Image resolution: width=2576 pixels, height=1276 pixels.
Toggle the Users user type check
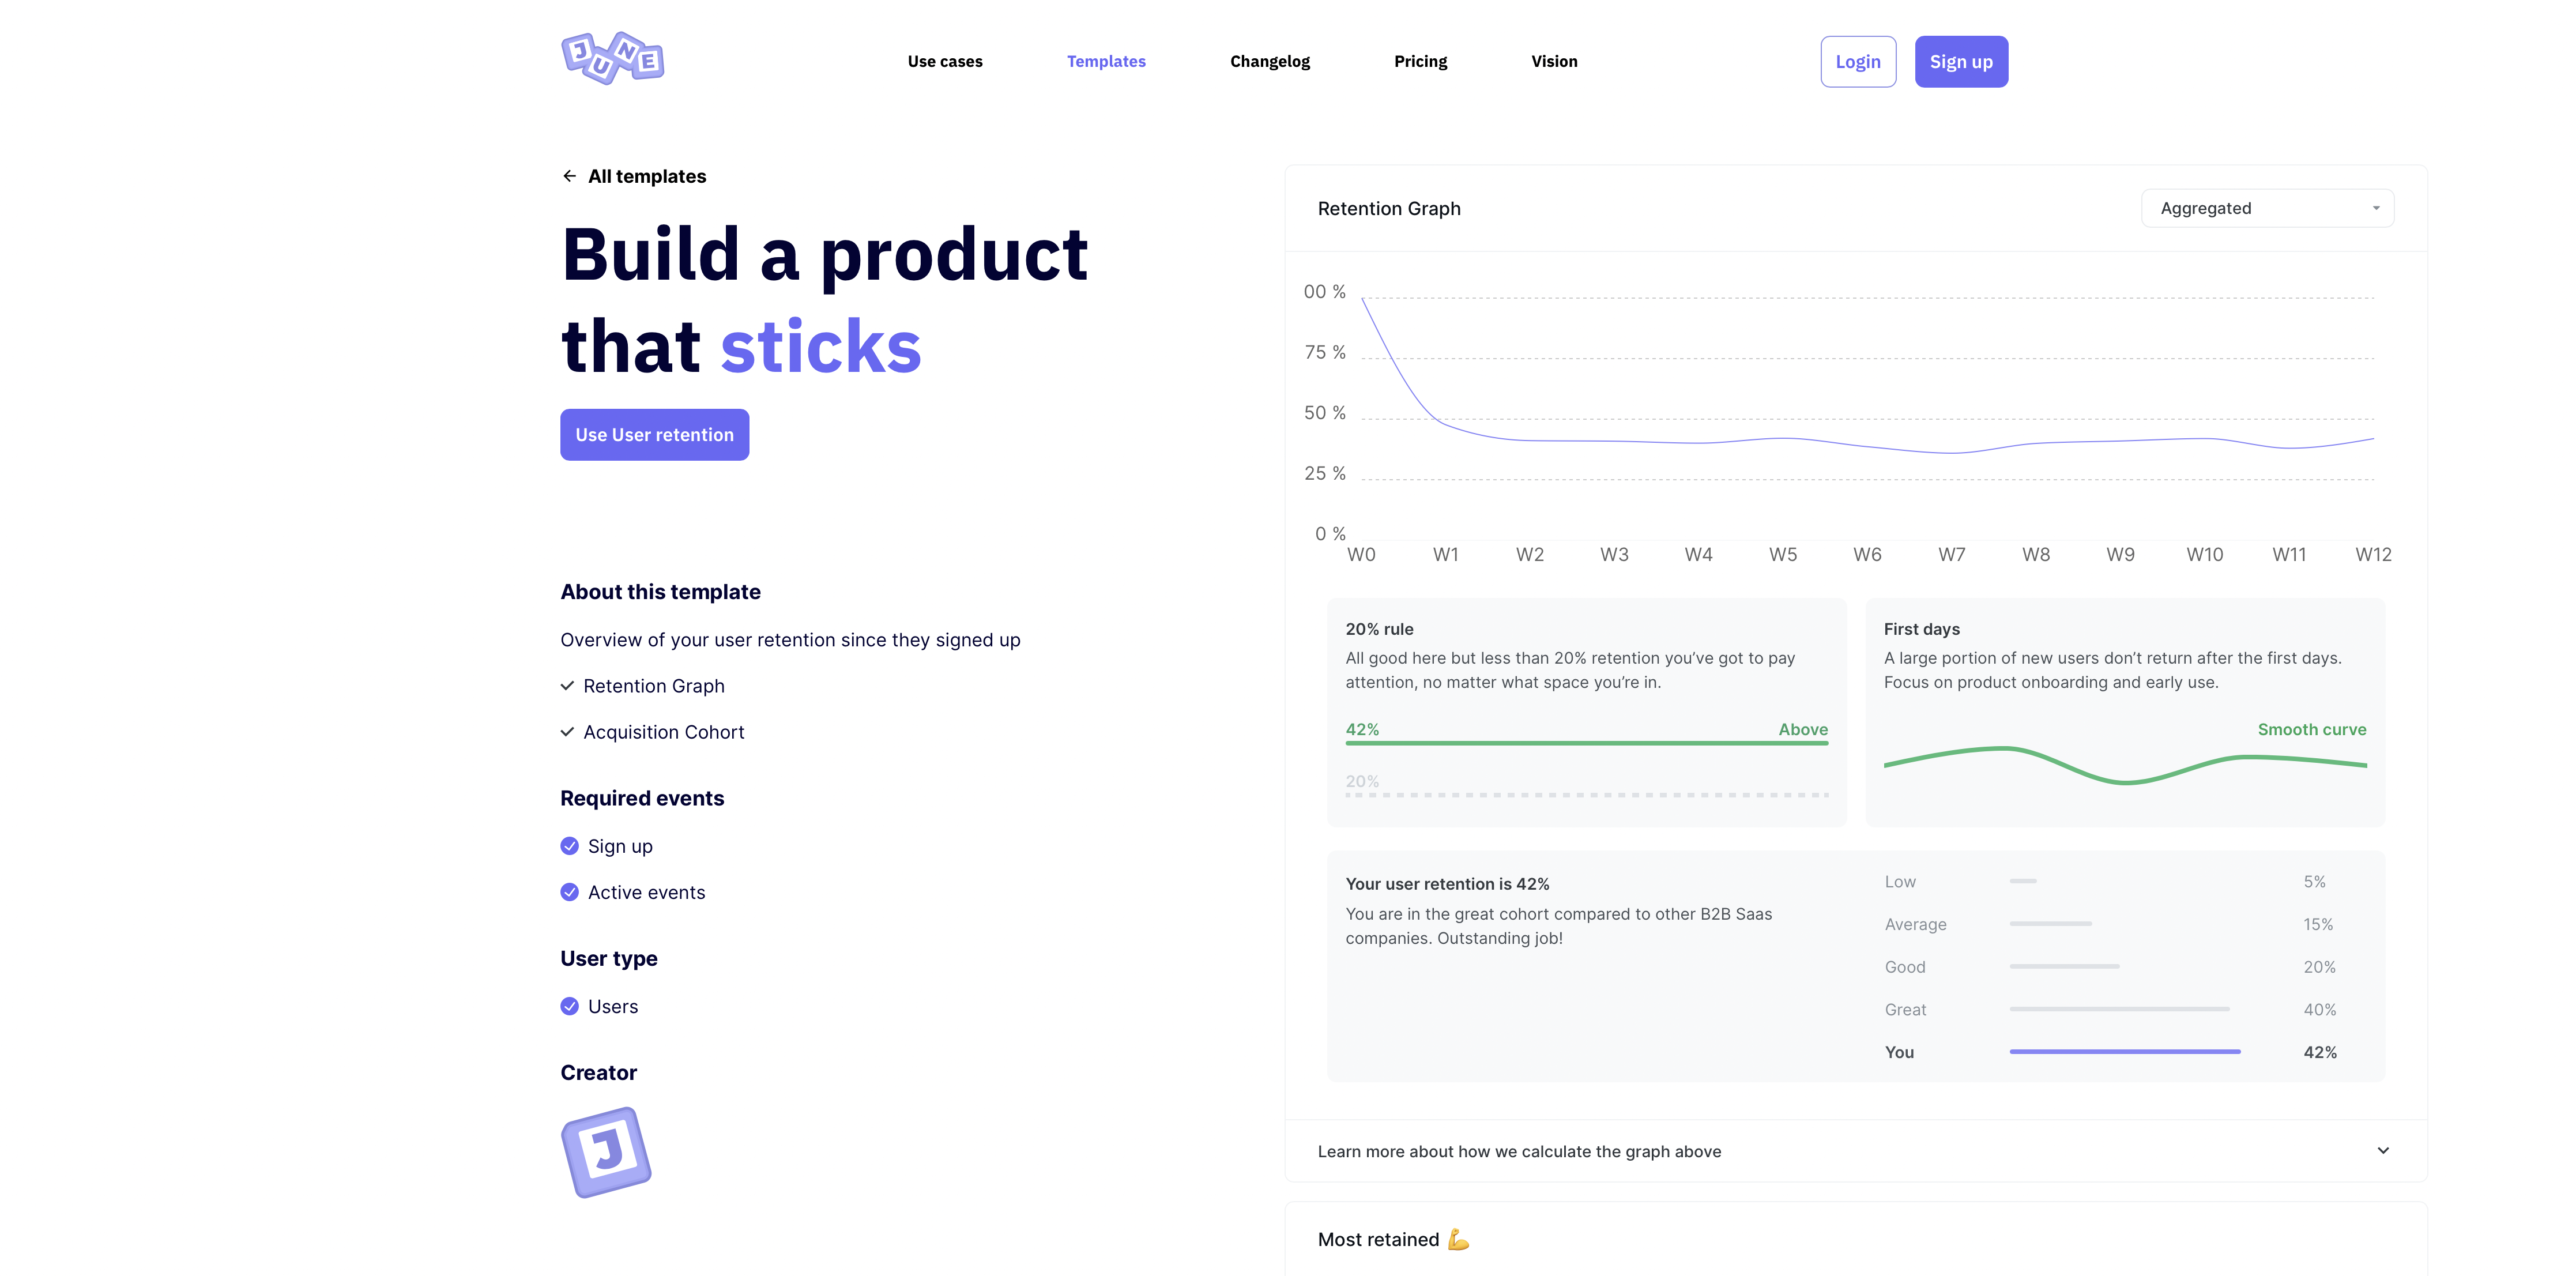click(x=570, y=1006)
